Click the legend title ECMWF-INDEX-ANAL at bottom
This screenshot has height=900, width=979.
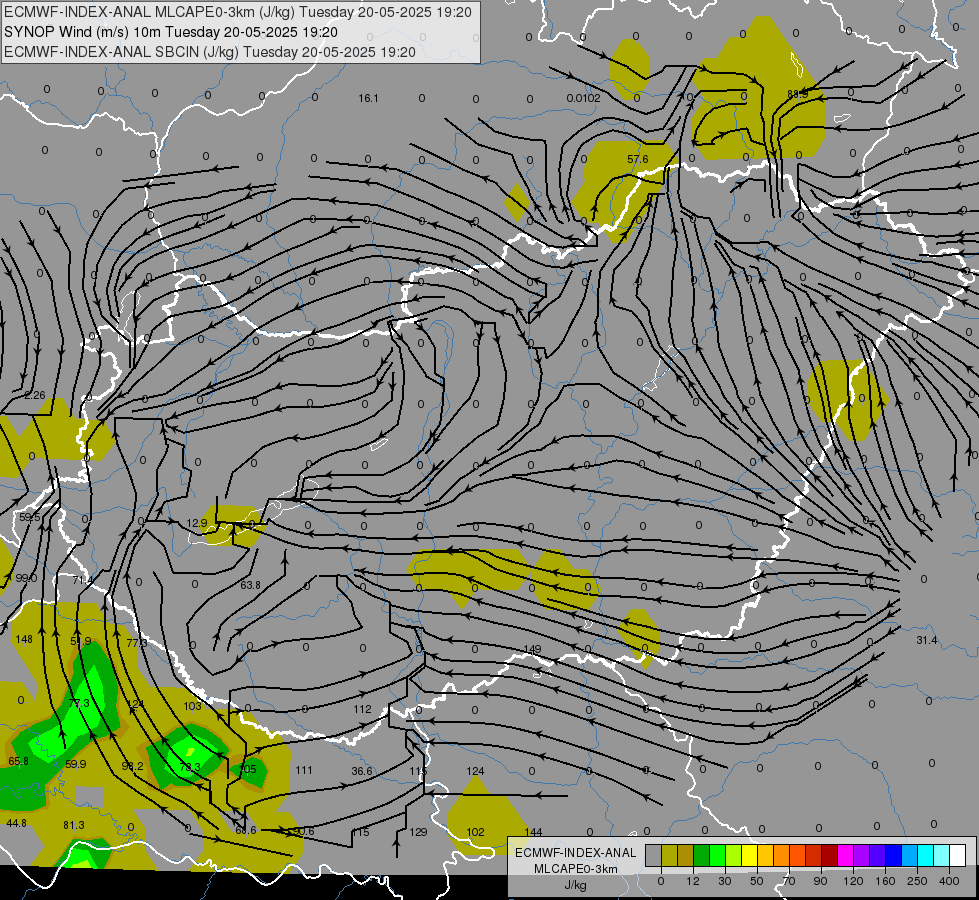[576, 853]
